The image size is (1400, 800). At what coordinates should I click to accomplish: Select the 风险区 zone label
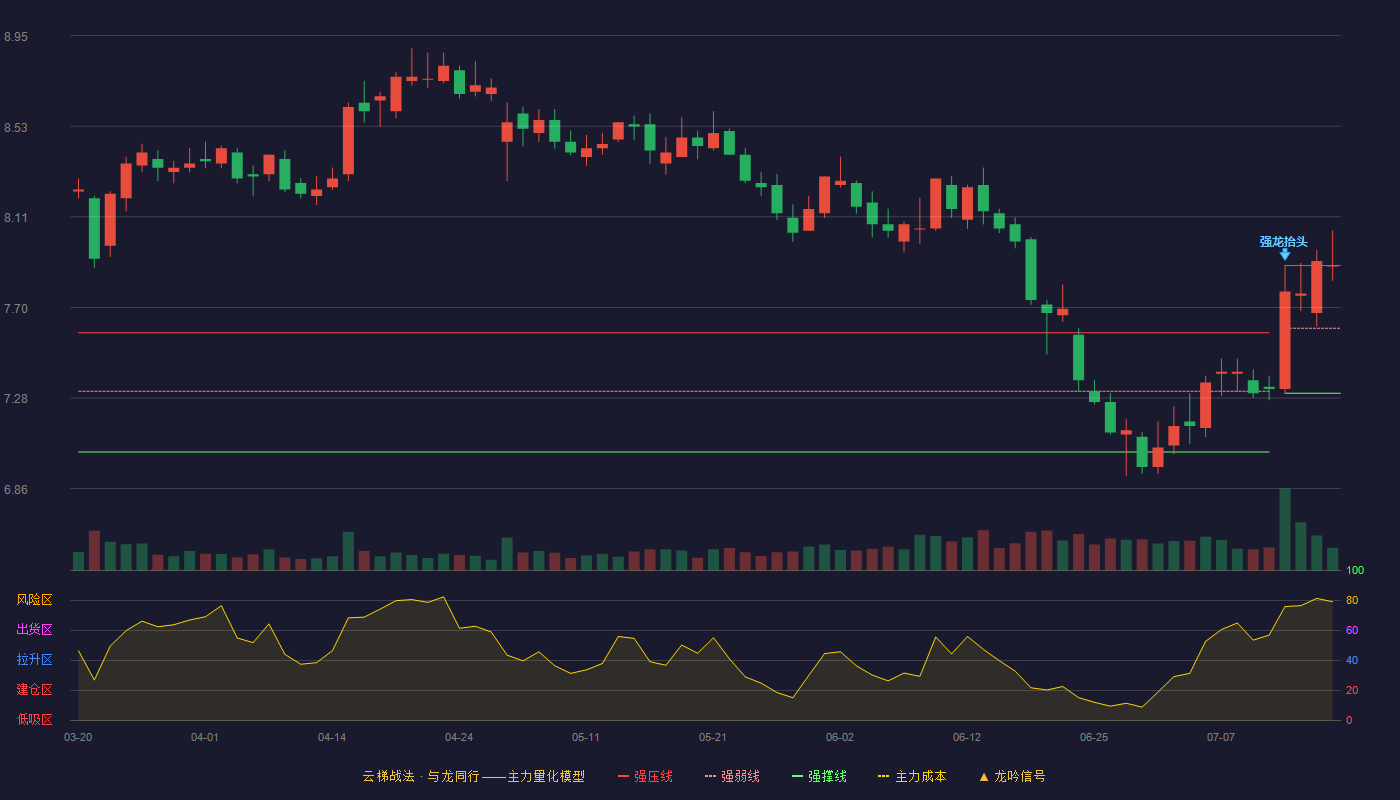pos(34,600)
